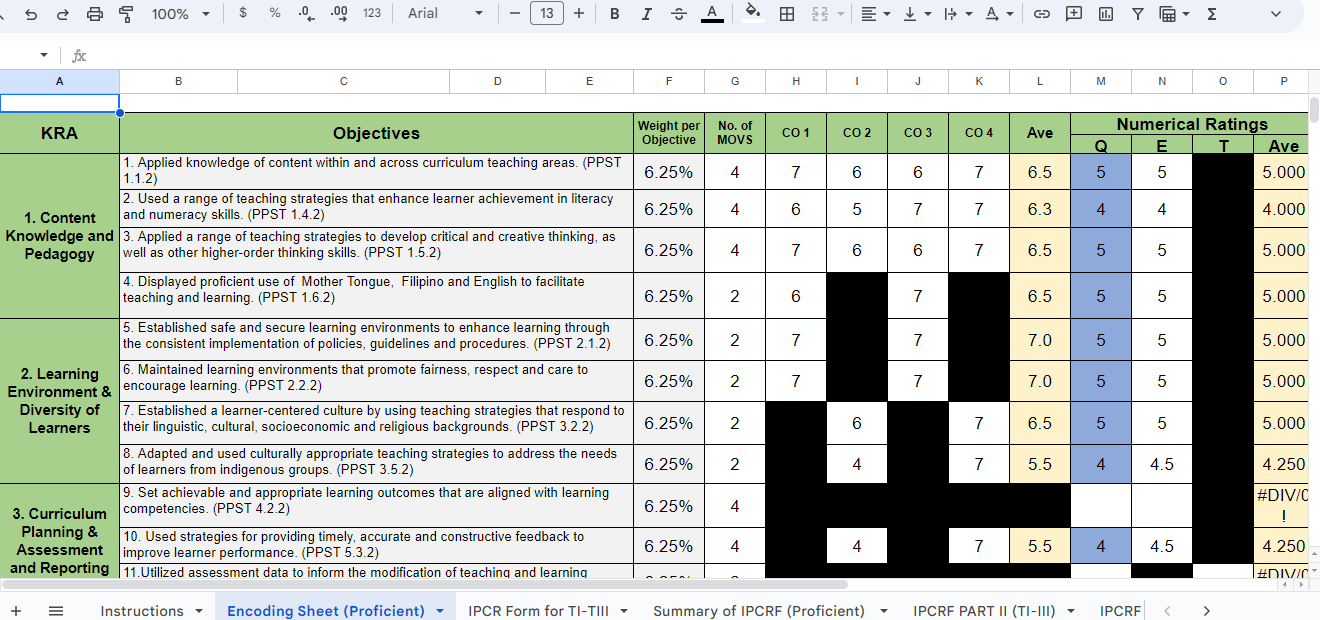Undo the last action
The width and height of the screenshot is (1320, 620).
(x=31, y=14)
